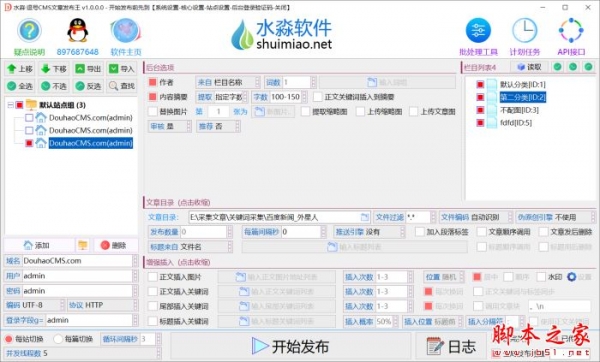600x362 pixels.
Task: Click 添加 add site button
Action: tap(37, 245)
